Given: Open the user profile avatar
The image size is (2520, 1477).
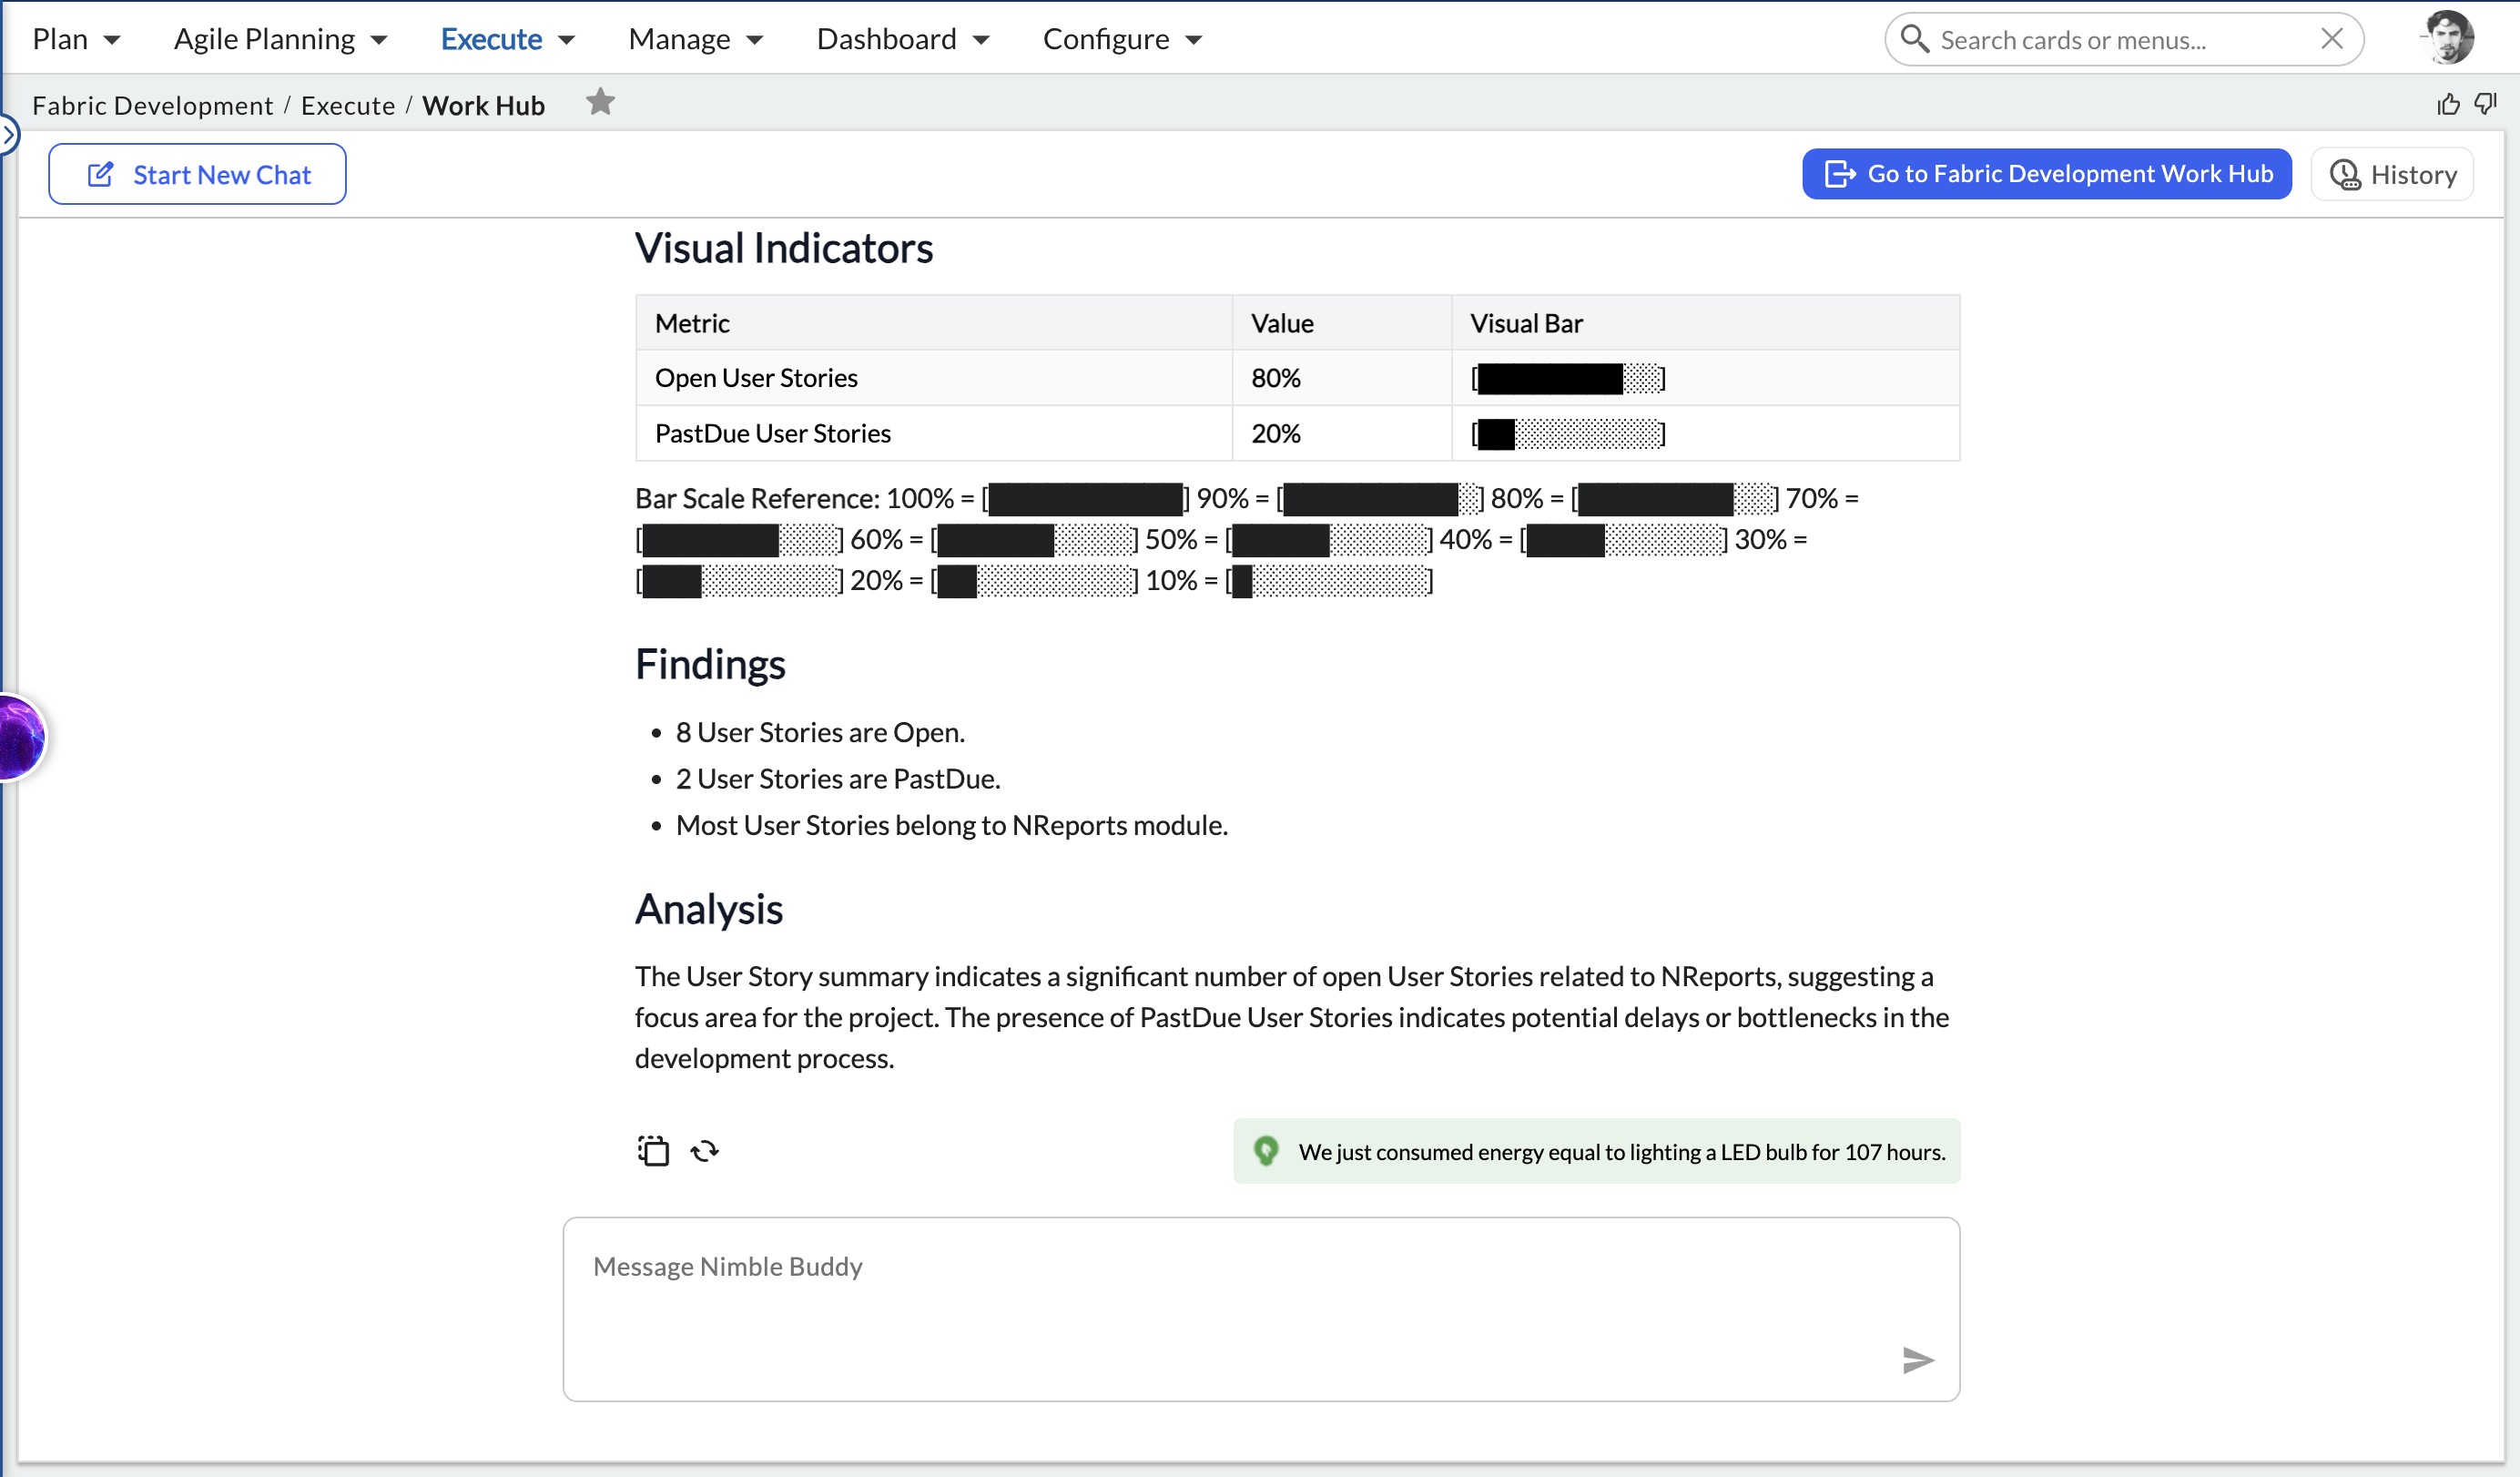Looking at the screenshot, I should (x=2448, y=38).
